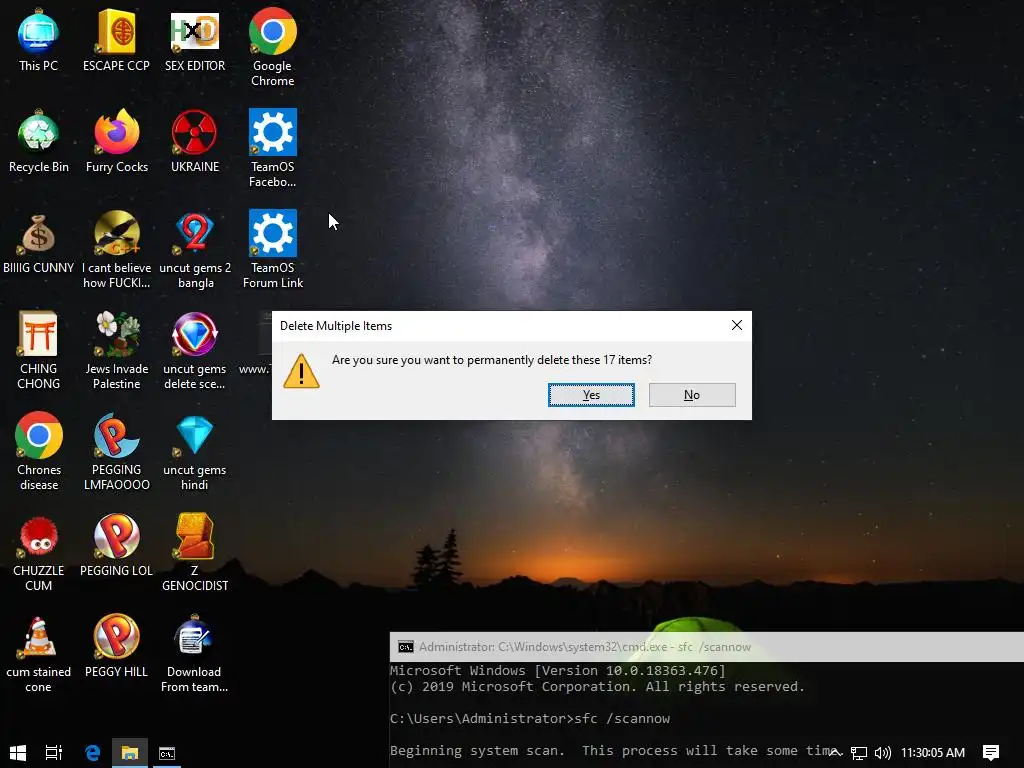The height and width of the screenshot is (768, 1024).
Task: Open the Windows Start menu
Action: coord(18,753)
